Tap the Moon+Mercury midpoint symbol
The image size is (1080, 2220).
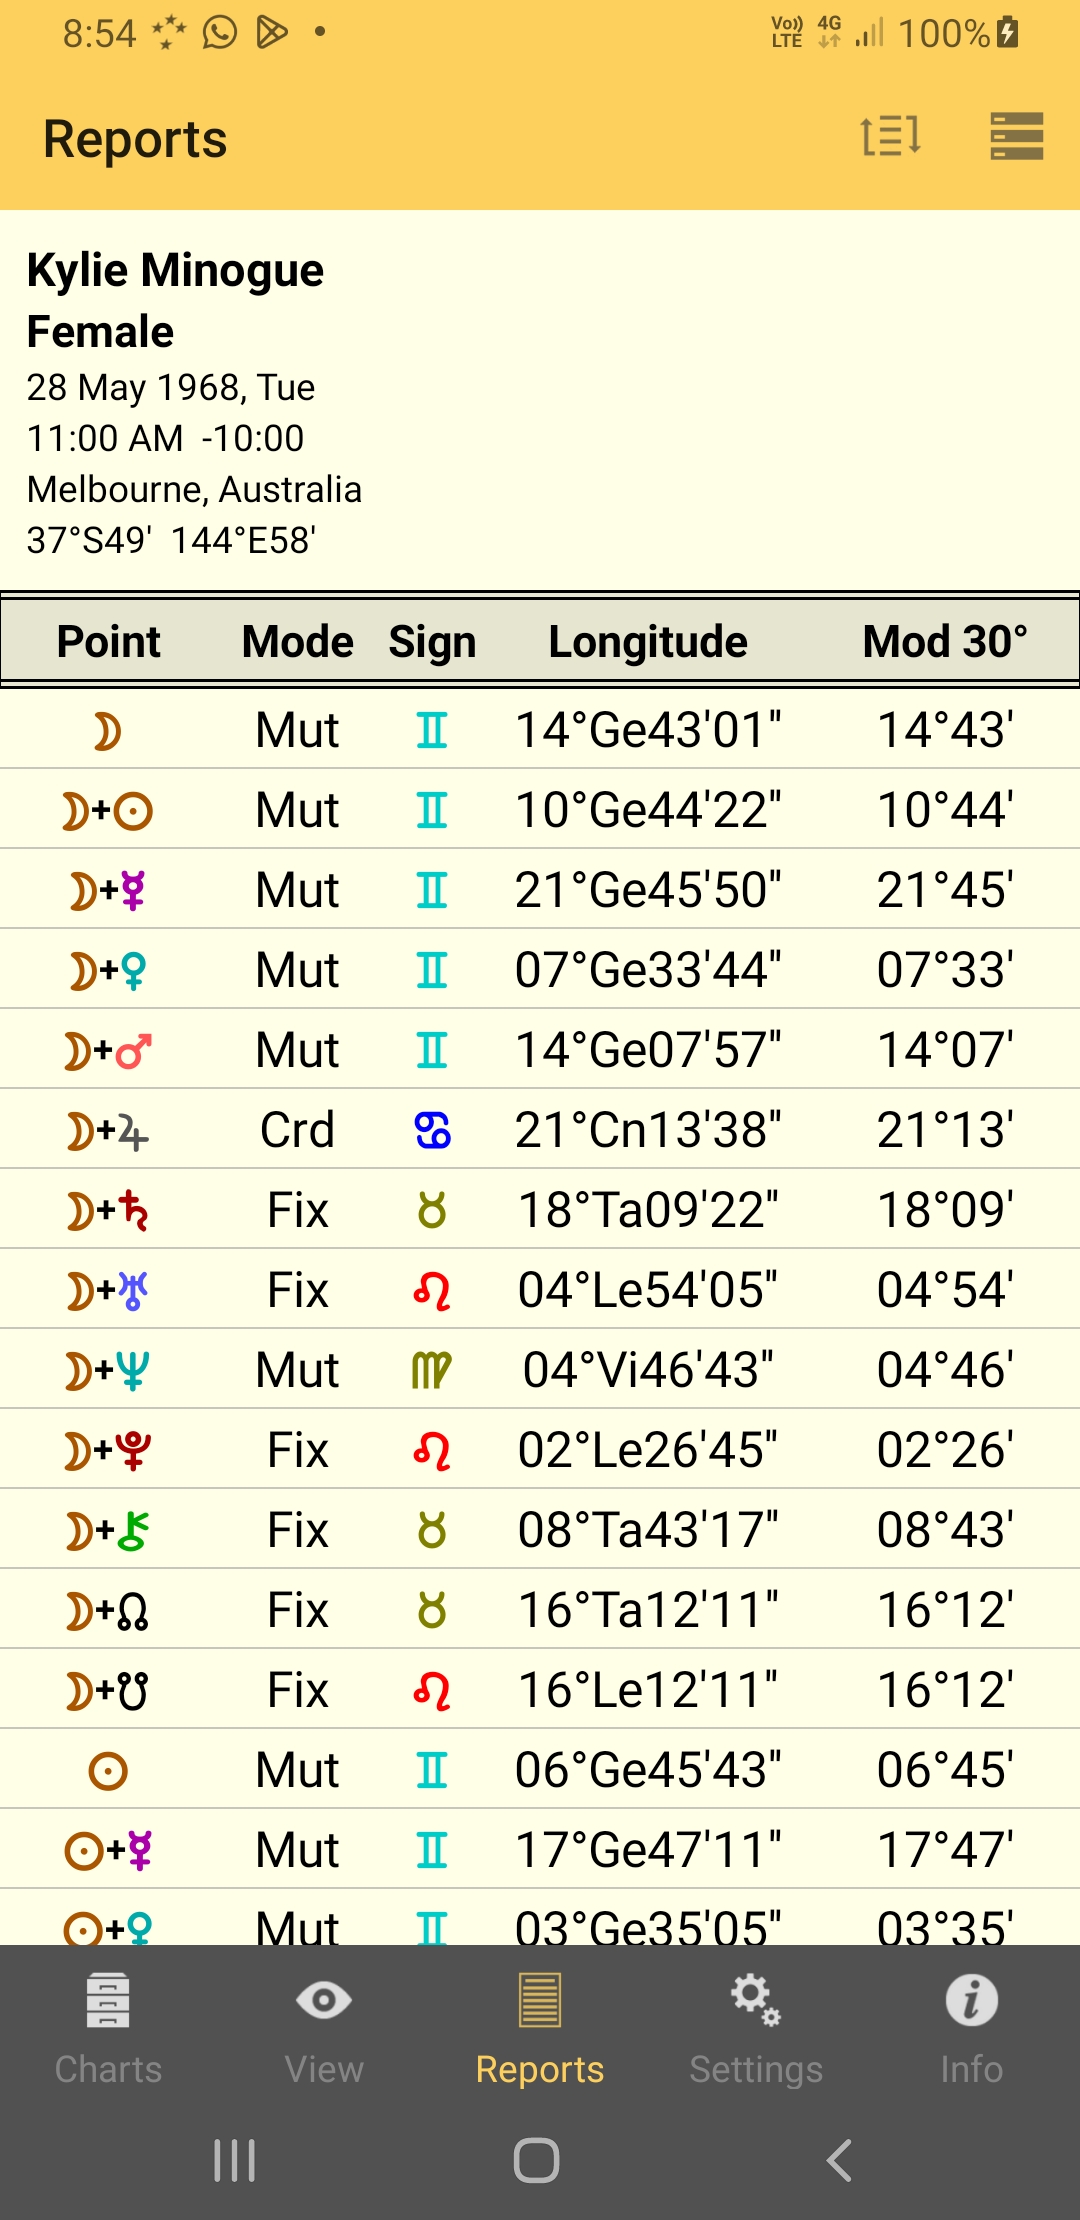click(x=108, y=891)
